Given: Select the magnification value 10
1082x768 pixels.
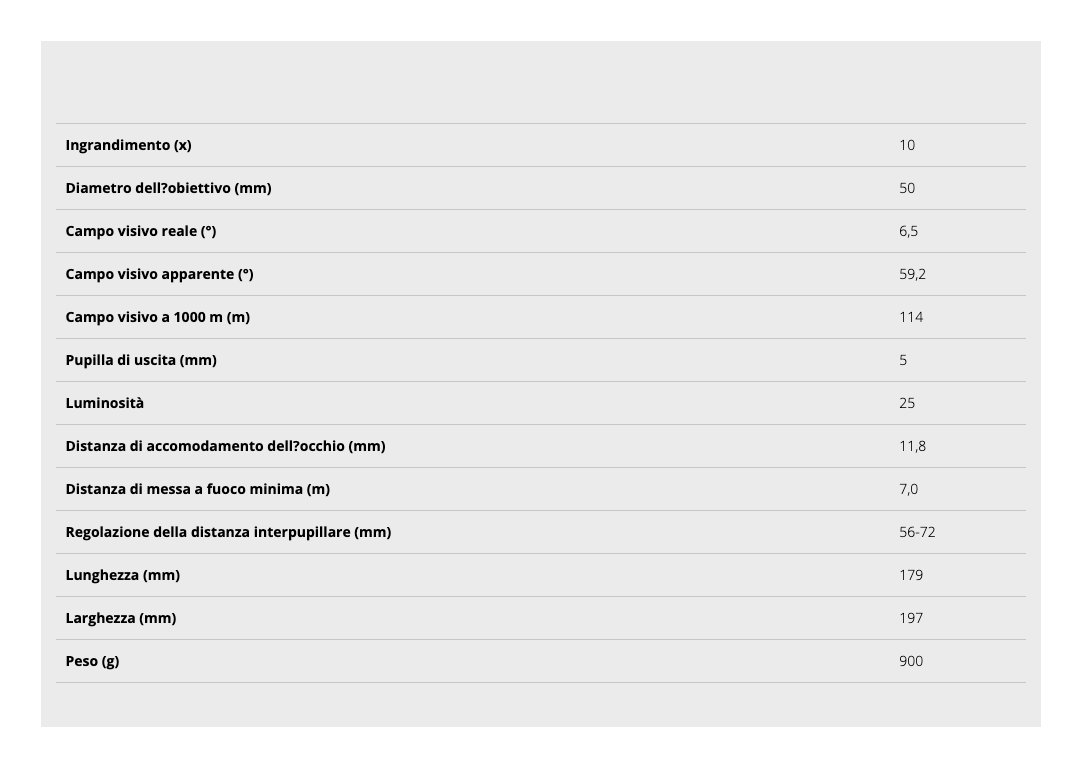Looking at the screenshot, I should [x=907, y=145].
